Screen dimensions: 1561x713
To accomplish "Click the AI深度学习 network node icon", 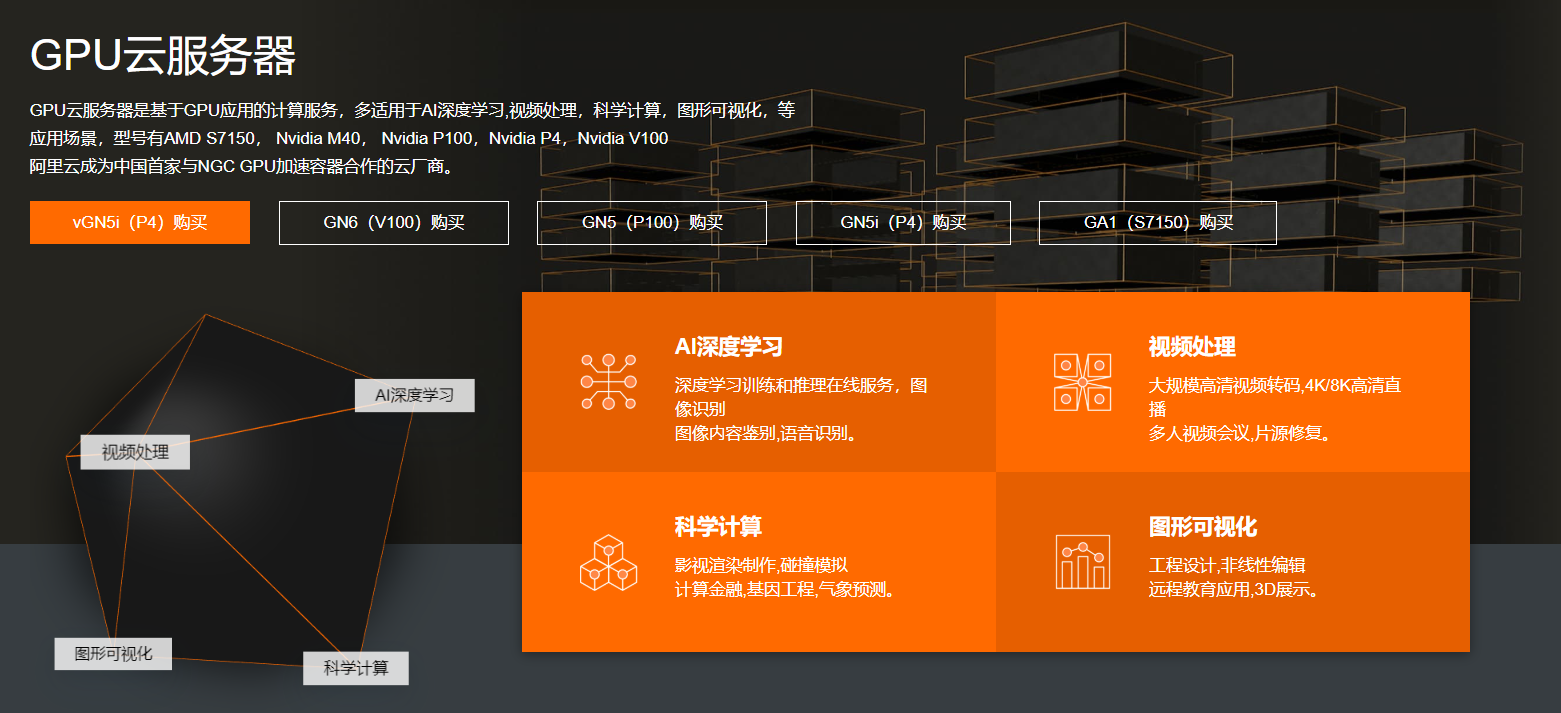I will [608, 381].
